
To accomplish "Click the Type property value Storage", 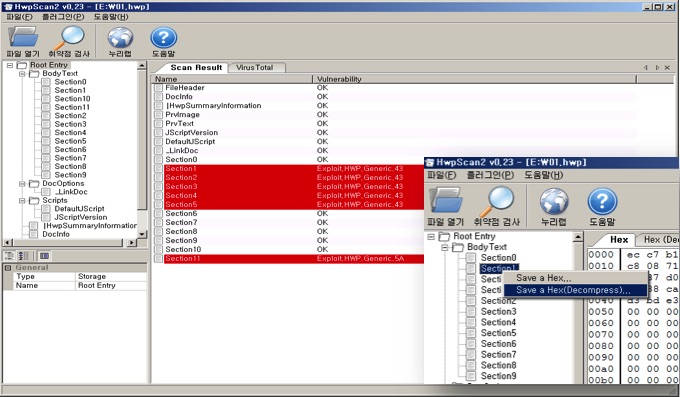I will [111, 276].
